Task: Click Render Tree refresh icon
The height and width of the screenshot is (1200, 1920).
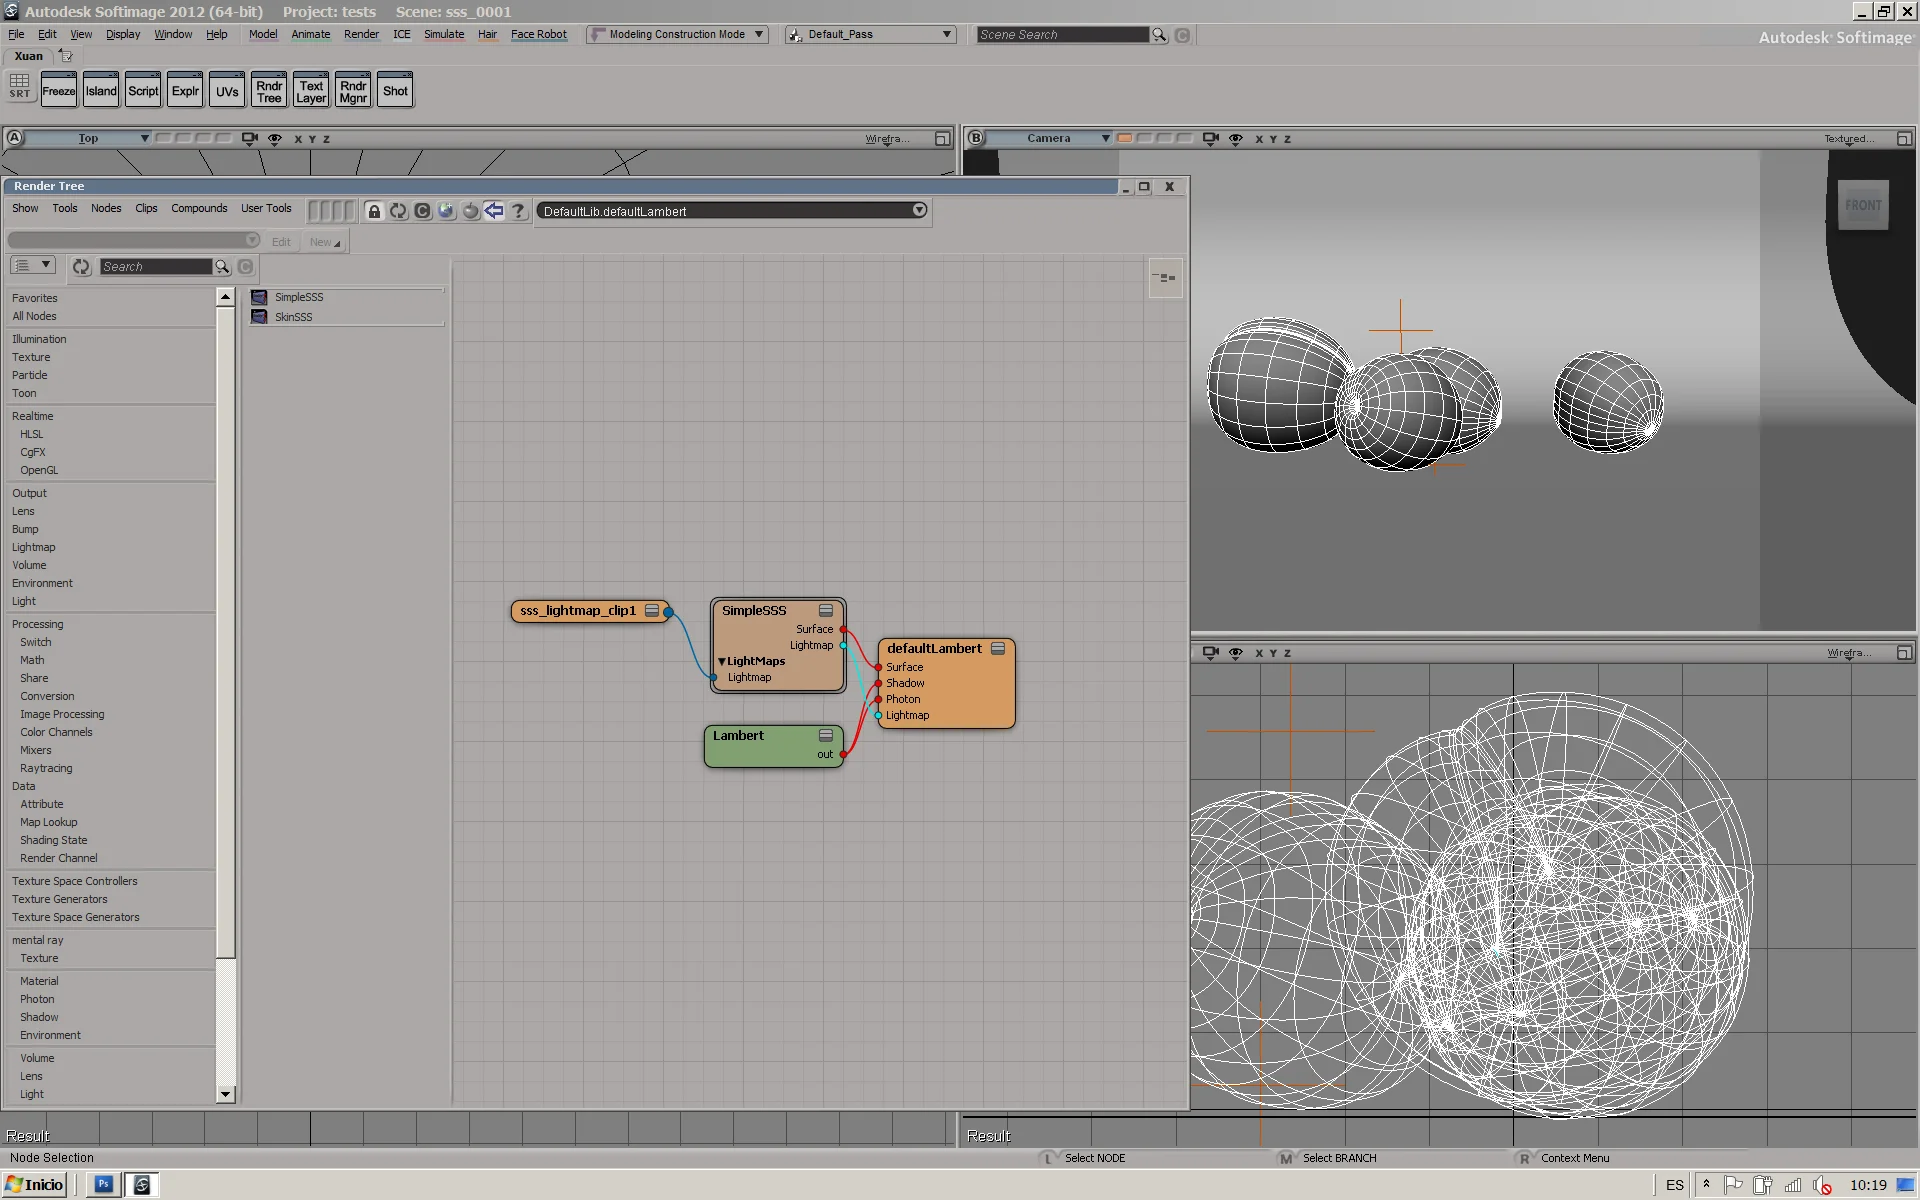Action: click(398, 211)
